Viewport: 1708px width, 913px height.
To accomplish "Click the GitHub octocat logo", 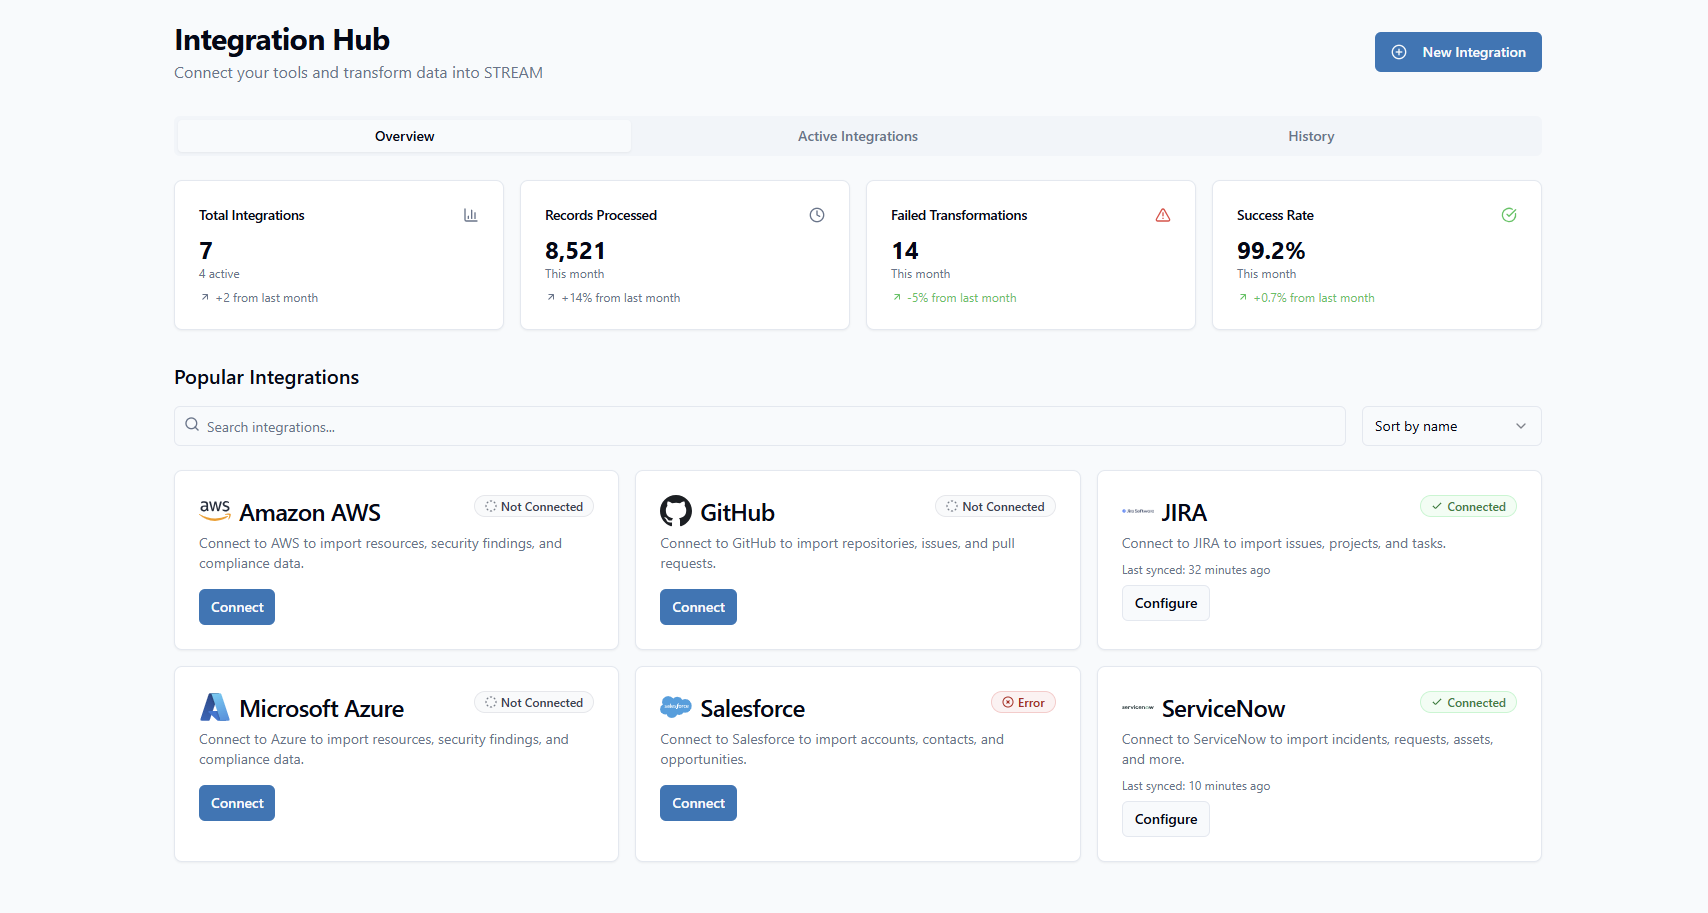I will coord(676,511).
